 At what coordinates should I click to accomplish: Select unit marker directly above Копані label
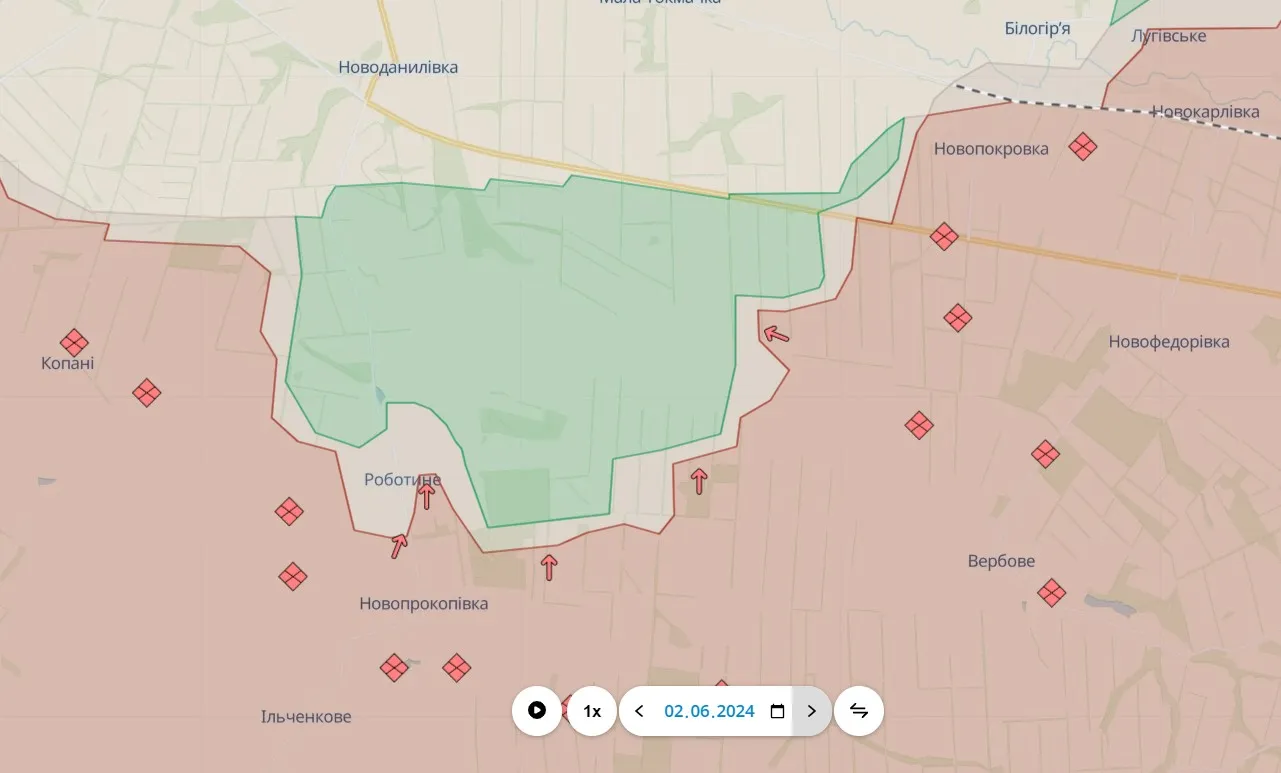tap(74, 343)
